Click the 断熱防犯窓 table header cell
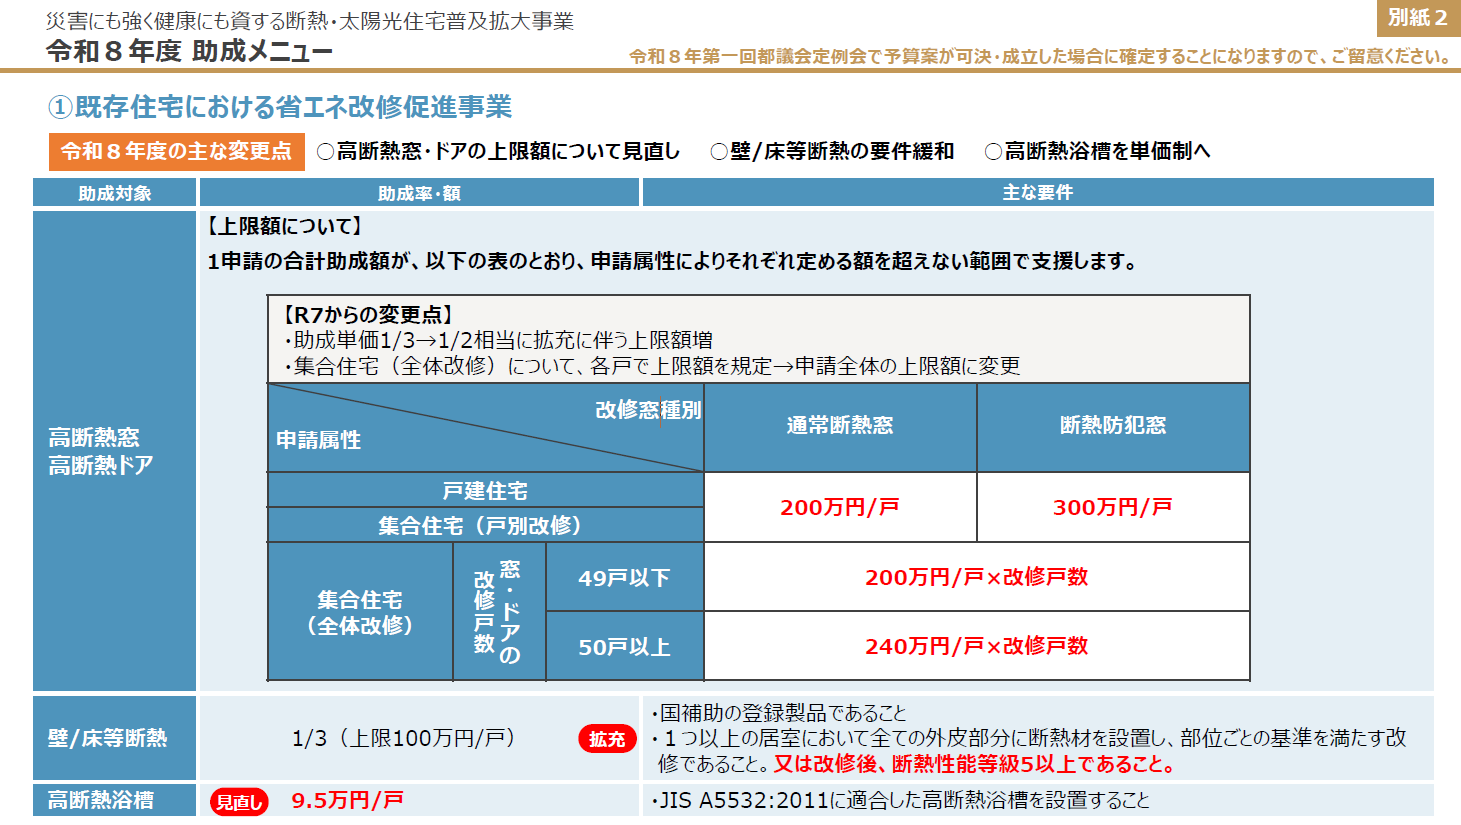The height and width of the screenshot is (825, 1461). pos(1113,426)
